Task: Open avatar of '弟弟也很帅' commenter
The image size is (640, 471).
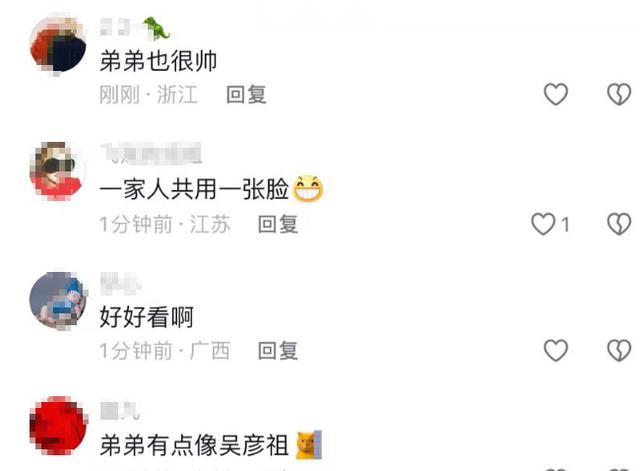Action: point(58,44)
